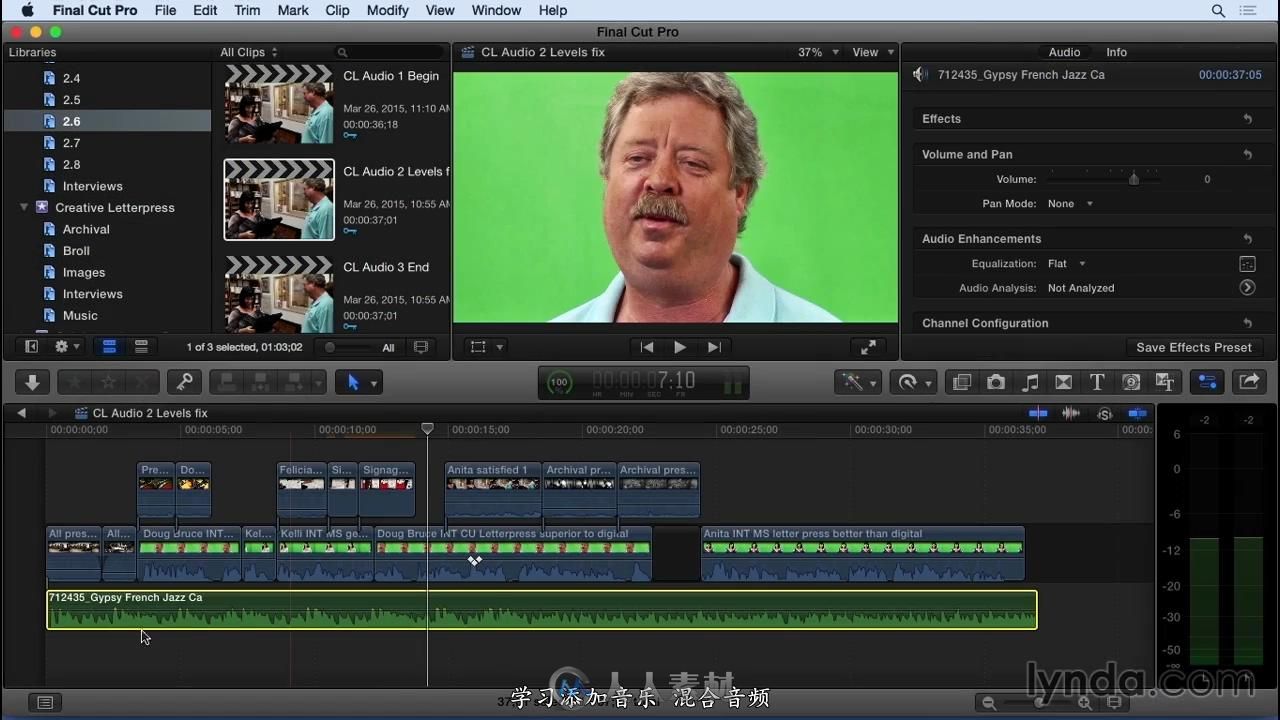Open the Timeline Index button
Image resolution: width=1280 pixels, height=720 pixels.
(x=45, y=702)
